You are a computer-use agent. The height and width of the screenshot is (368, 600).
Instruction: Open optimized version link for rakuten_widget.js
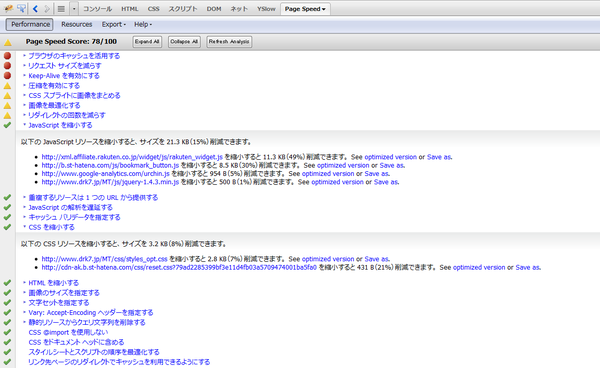click(390, 157)
